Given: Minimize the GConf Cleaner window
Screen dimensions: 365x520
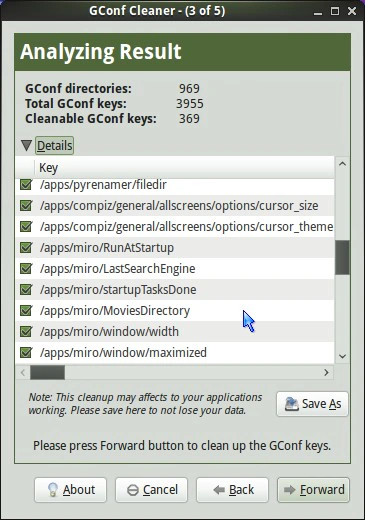Looking at the screenshot, I should tap(318, 13).
